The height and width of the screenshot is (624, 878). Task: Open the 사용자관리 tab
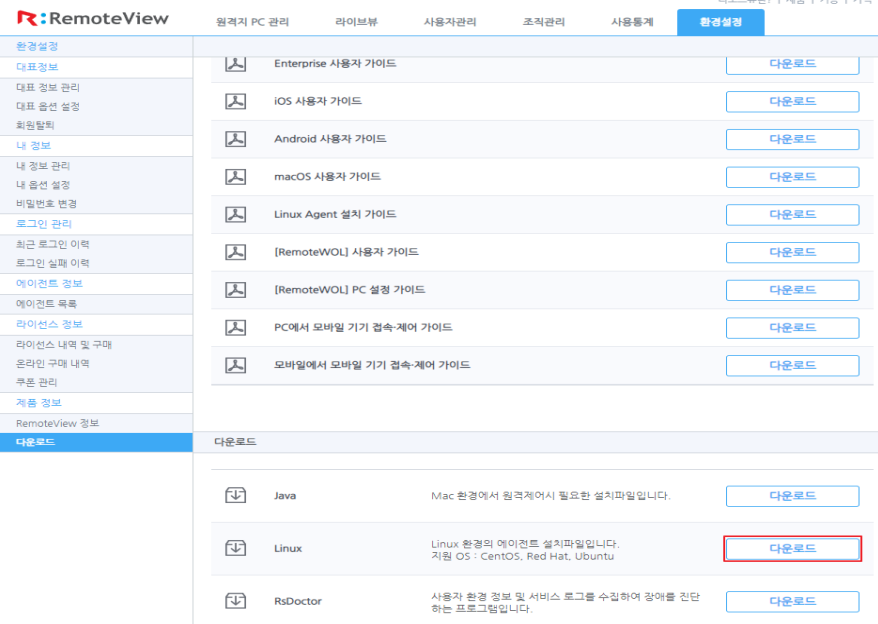pyautogui.click(x=450, y=22)
